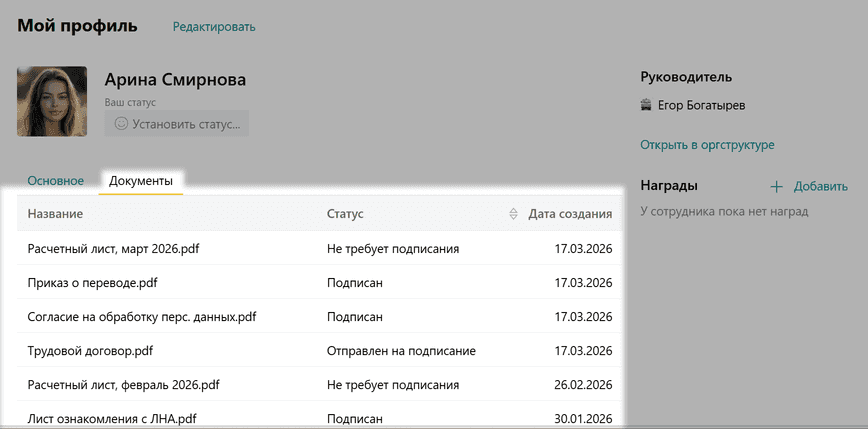Click manager name Егор Богатырев
868x429 pixels.
pyautogui.click(x=700, y=105)
